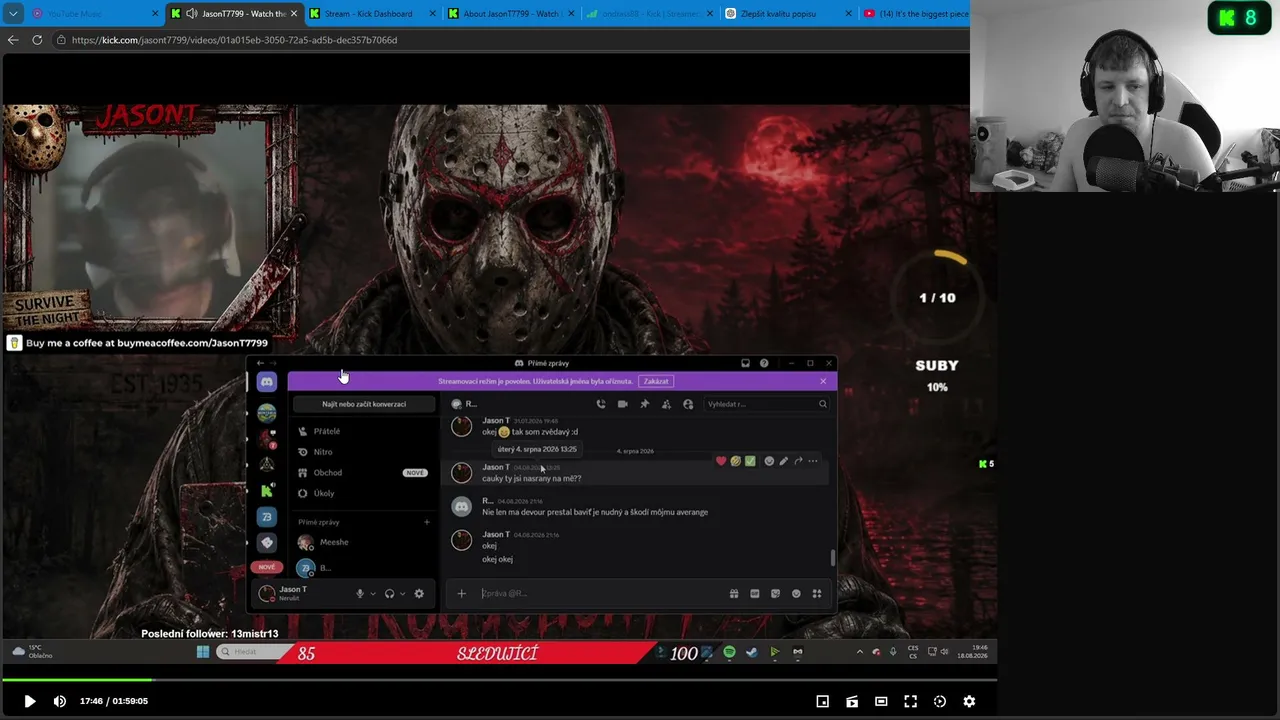Viewport: 1280px width, 720px height.
Task: Toggle user profile panel in Discord DM
Action: pyautogui.click(x=688, y=404)
